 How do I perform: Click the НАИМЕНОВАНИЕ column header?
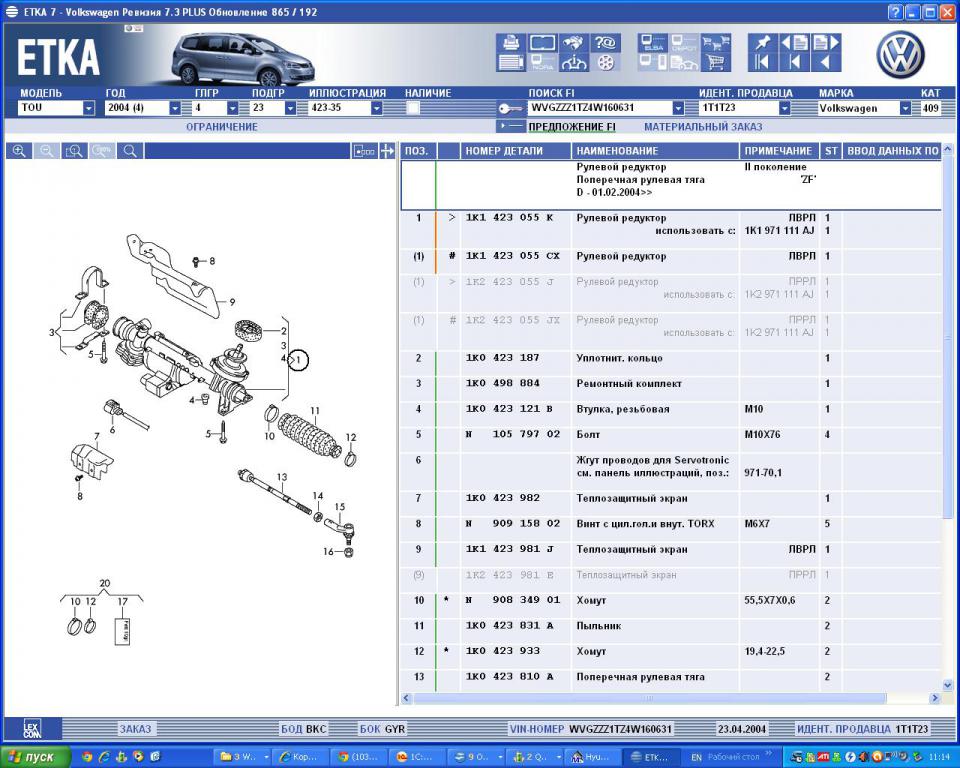point(656,151)
